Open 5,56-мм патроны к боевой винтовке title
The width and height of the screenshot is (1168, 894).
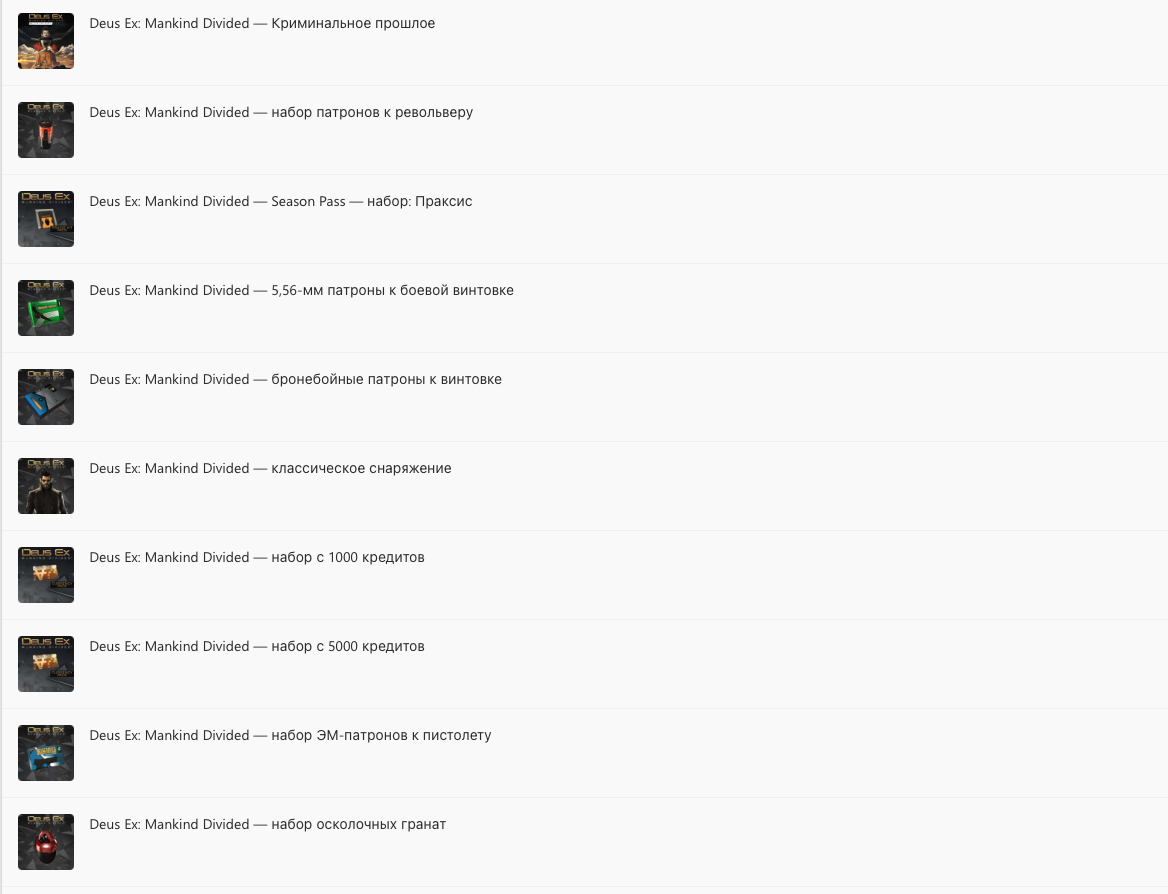[x=302, y=291]
